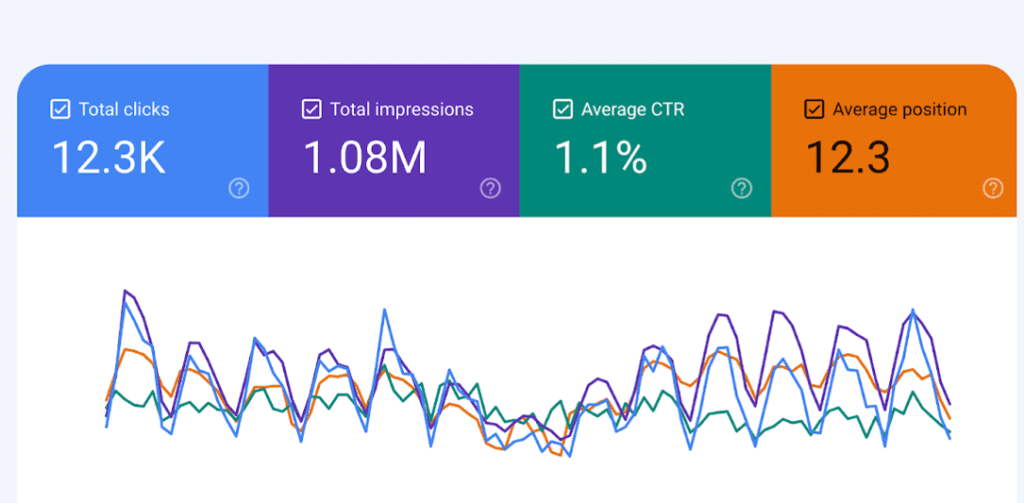Click help icon on Total impressions card
This screenshot has height=503, width=1024.
[490, 188]
